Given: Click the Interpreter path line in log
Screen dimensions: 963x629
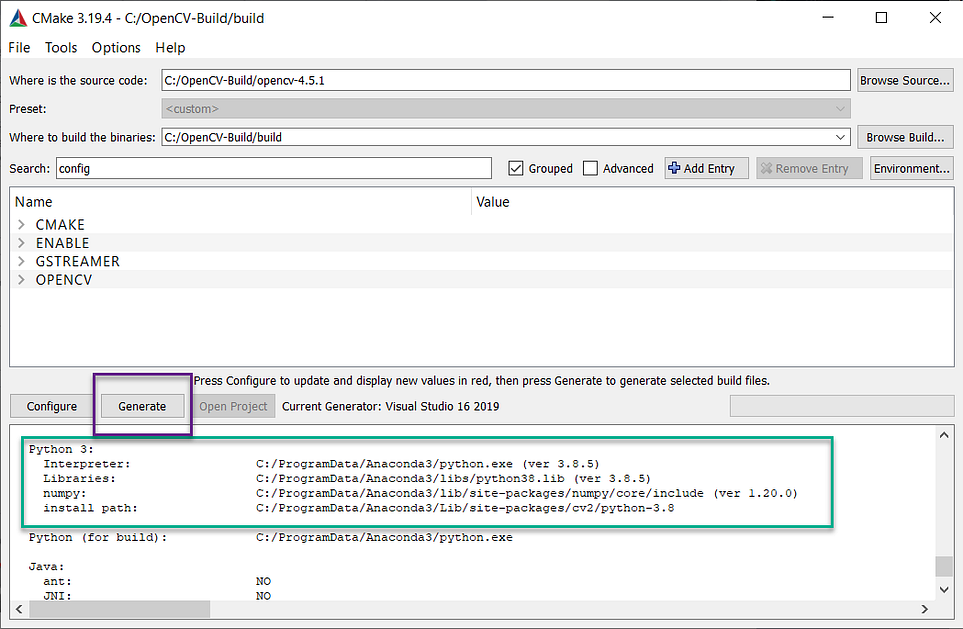Looking at the screenshot, I should click(321, 464).
